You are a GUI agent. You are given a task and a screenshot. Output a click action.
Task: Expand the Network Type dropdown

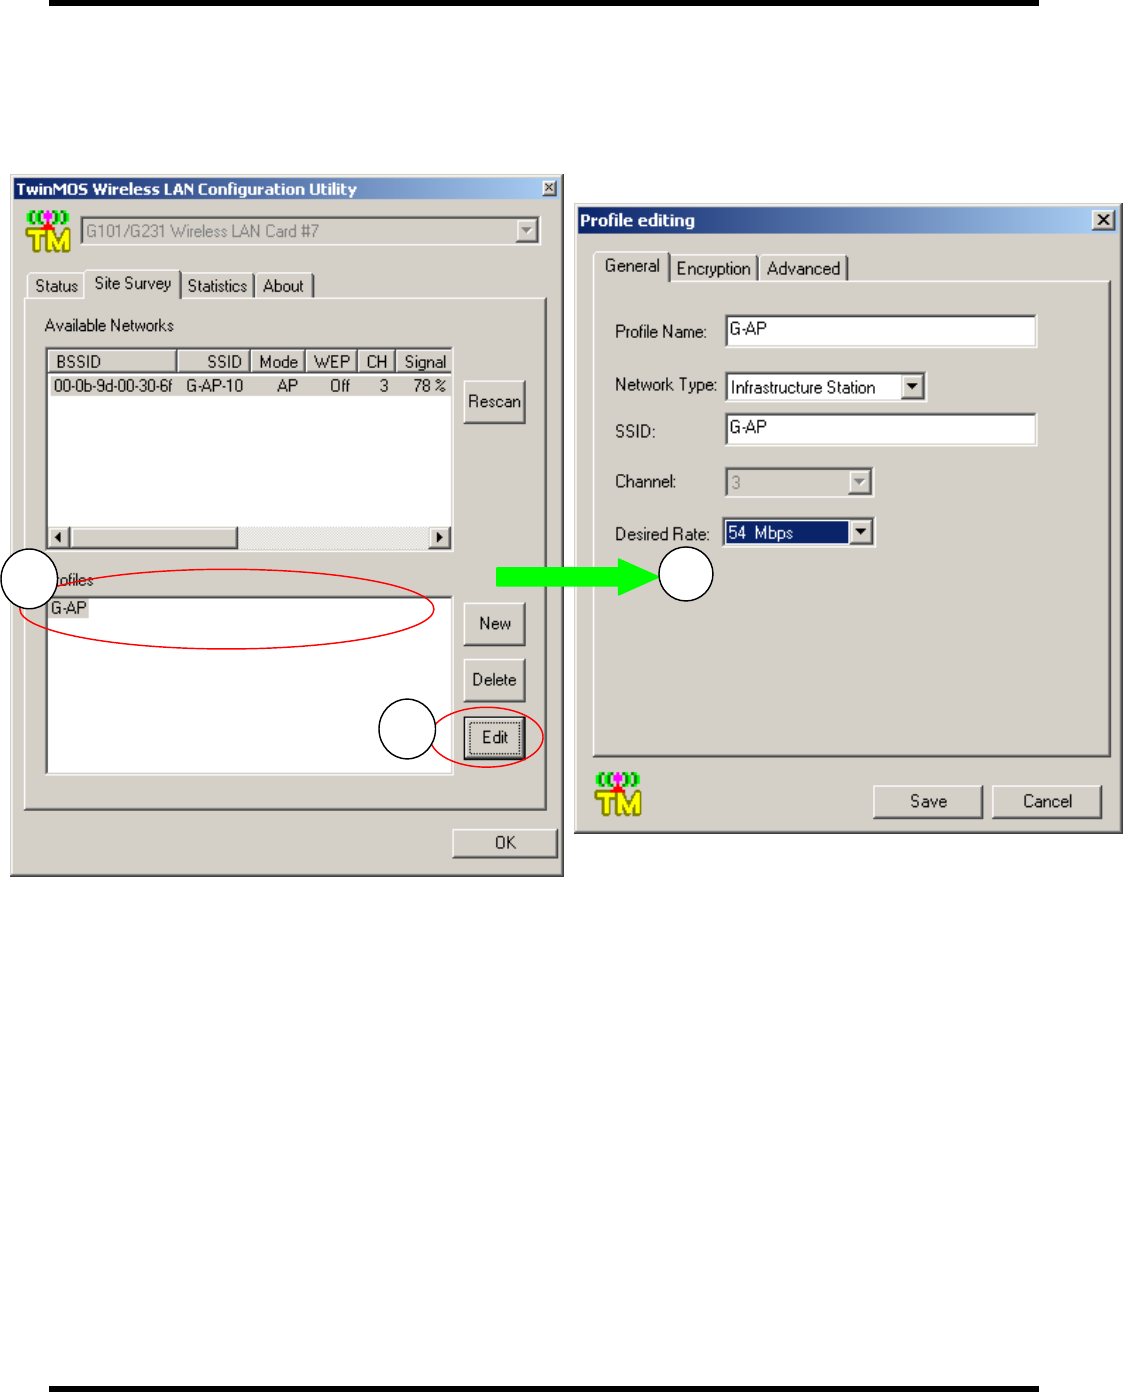[x=912, y=386]
